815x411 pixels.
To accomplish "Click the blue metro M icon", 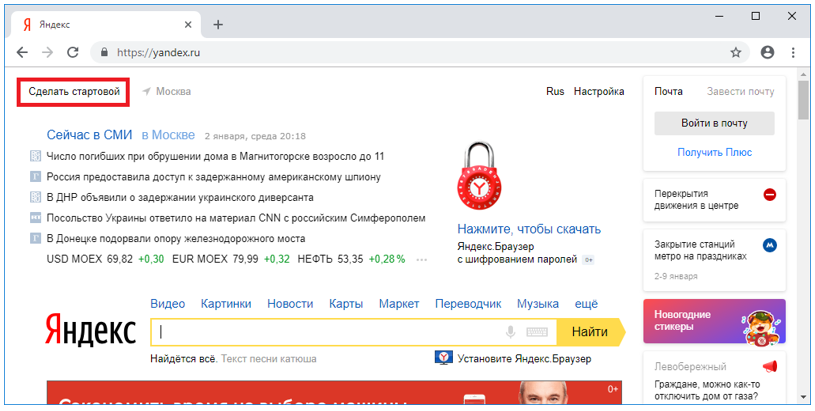I will click(769, 245).
